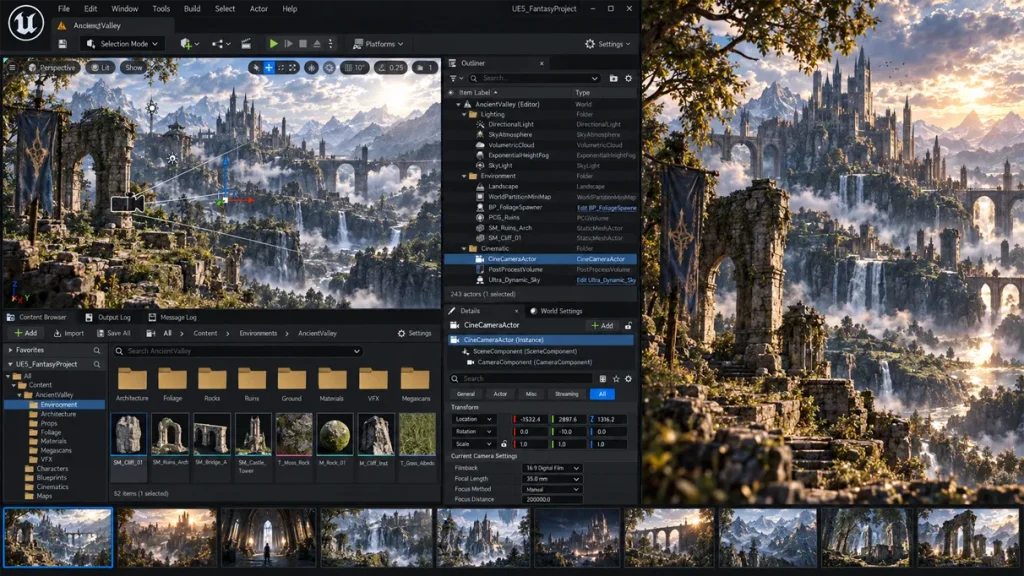Open the Edit BP_FoliageSpawner link
This screenshot has height=576, width=1024.
607,208
